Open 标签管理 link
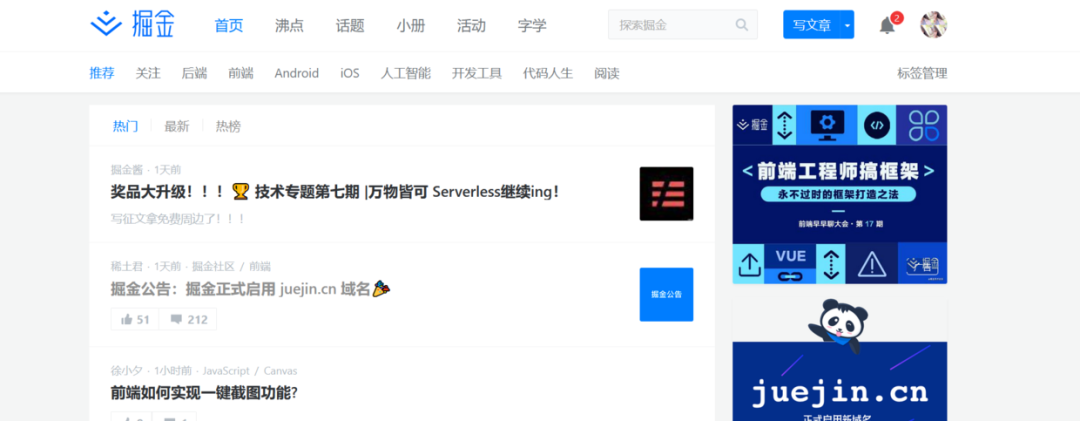The image size is (1080, 421). 922,73
